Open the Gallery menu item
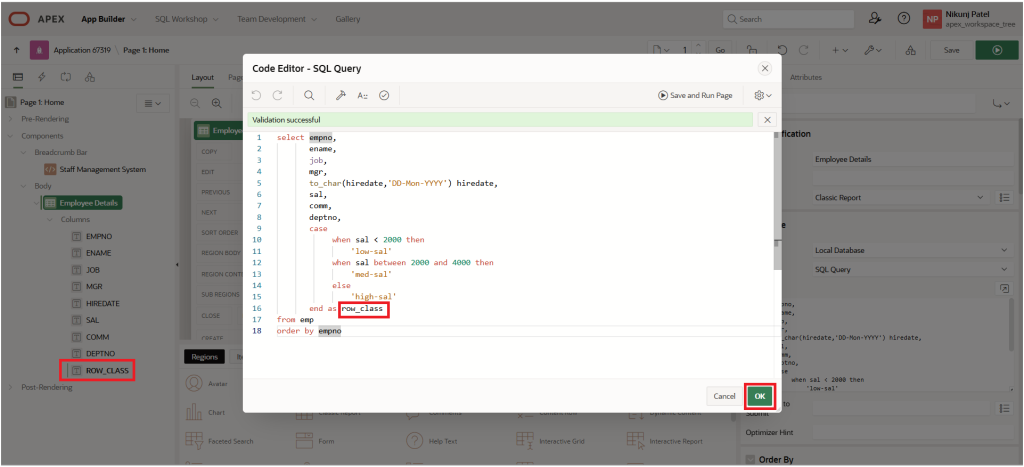Screen dimensions: 1024x467 click(x=348, y=19)
